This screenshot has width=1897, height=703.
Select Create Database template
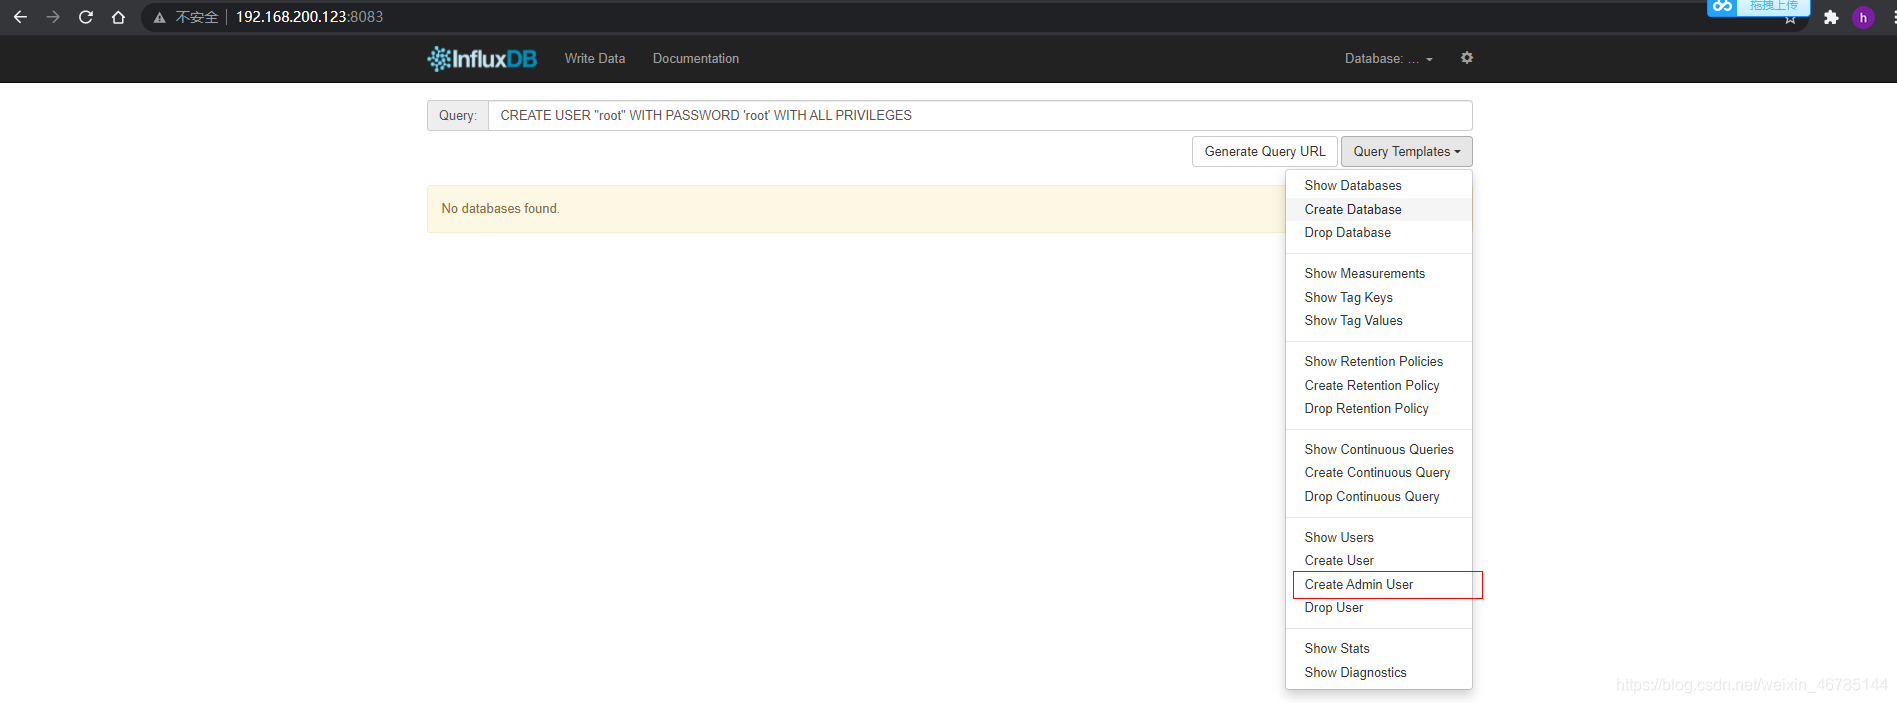point(1378,209)
